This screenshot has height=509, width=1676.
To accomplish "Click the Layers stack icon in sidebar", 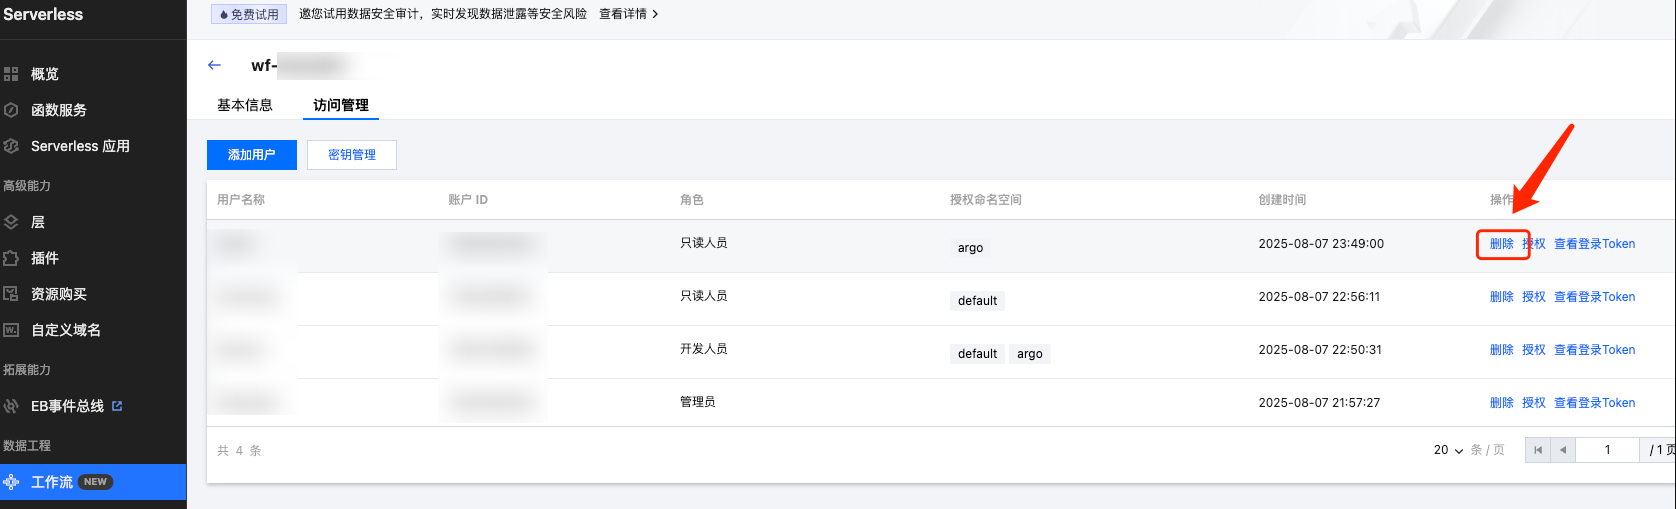I will [x=11, y=222].
